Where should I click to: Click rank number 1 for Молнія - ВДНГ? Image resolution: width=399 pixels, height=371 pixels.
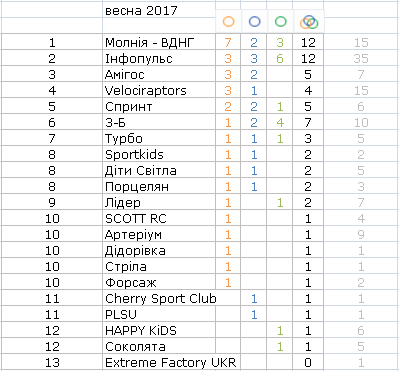coord(52,42)
